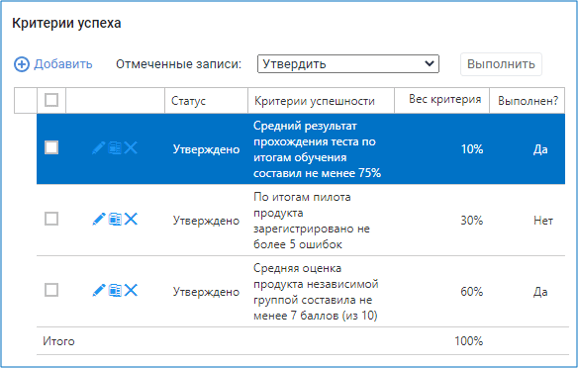578x368 pixels.
Task: Check the box for the 60% criterion
Action: (51, 290)
